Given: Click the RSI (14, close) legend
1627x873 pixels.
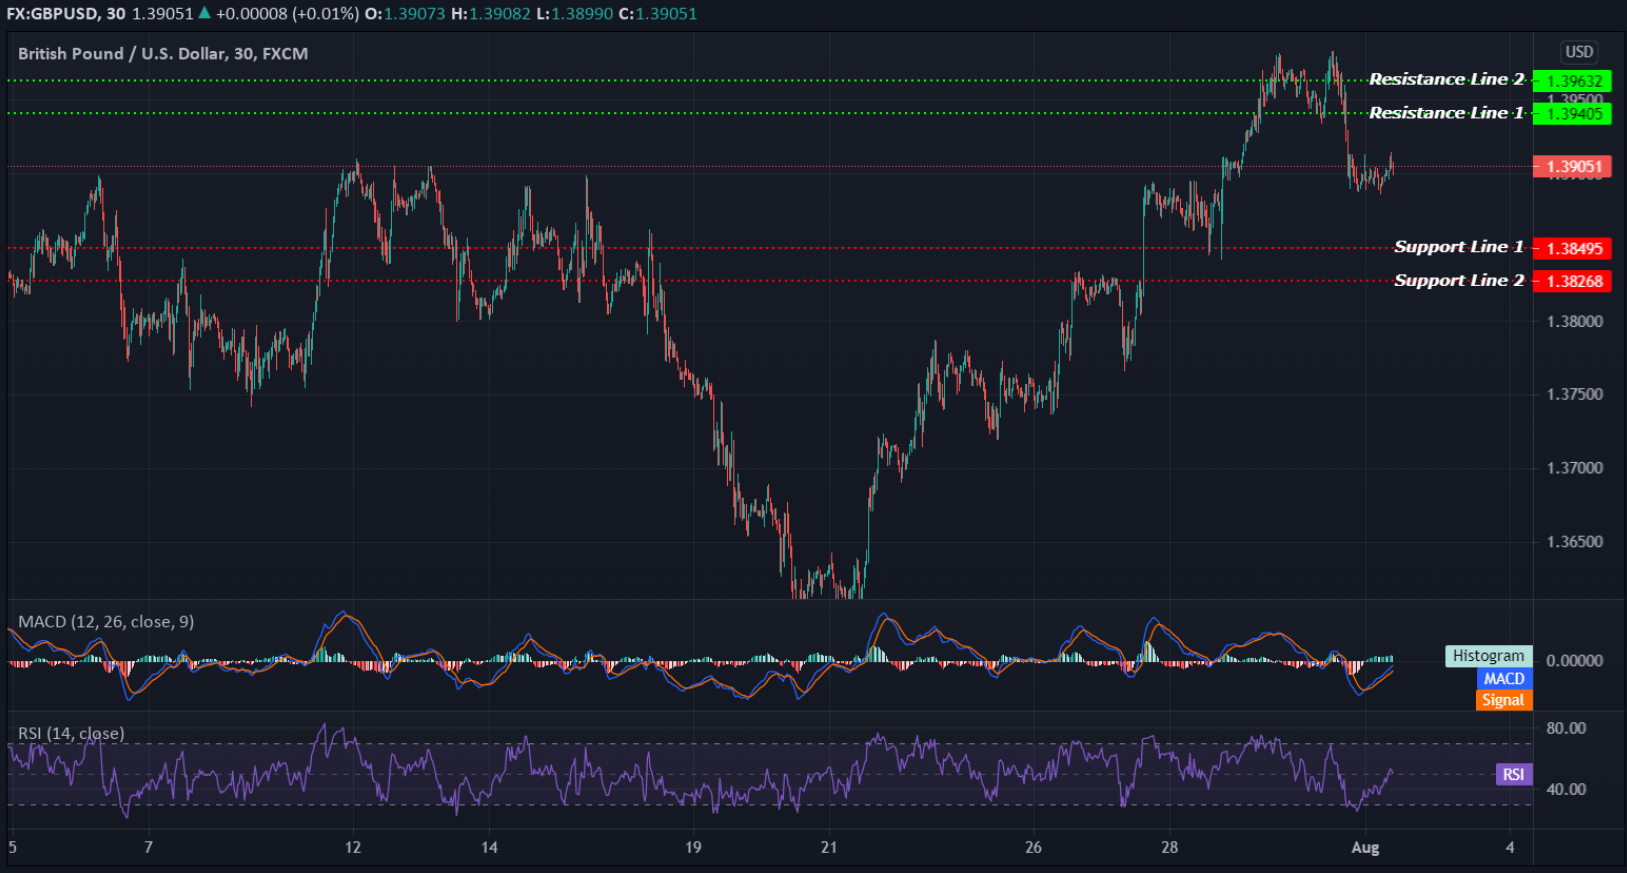Looking at the screenshot, I should (71, 733).
